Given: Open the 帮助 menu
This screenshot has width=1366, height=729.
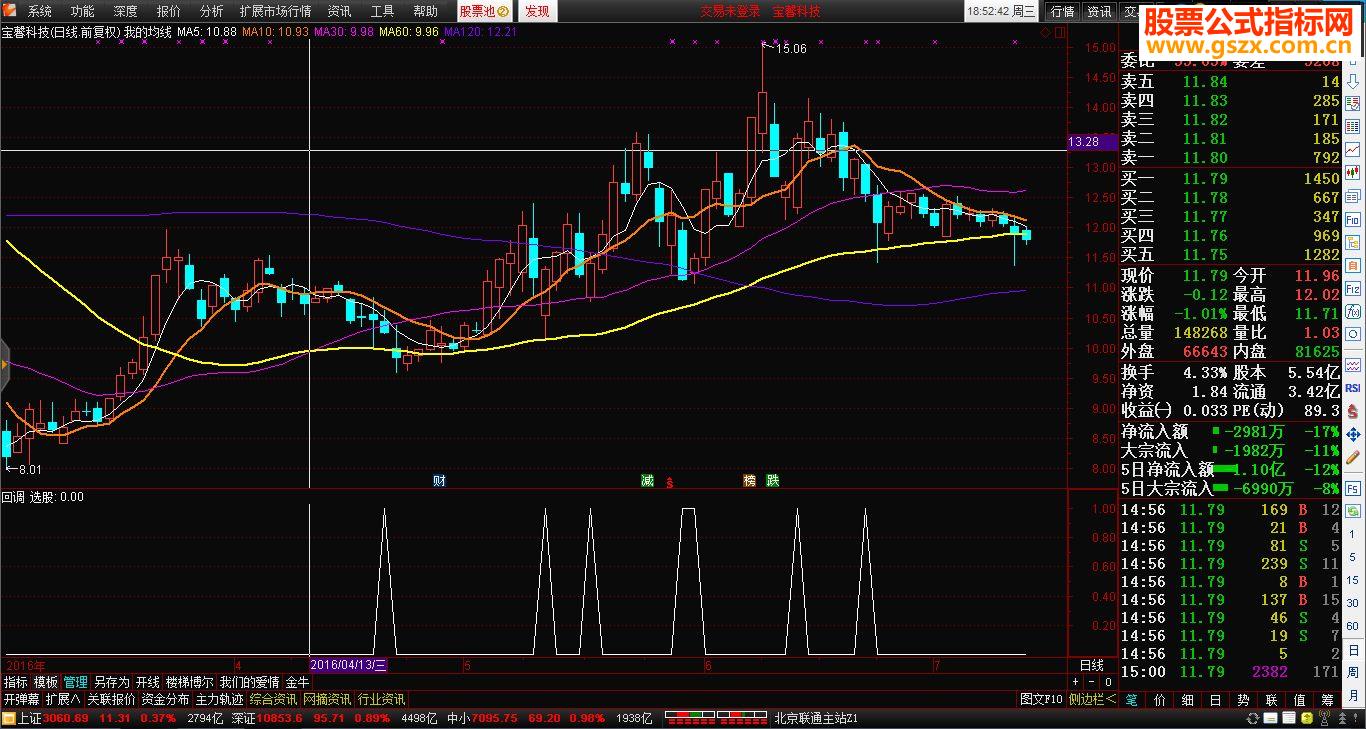Looking at the screenshot, I should click(425, 11).
